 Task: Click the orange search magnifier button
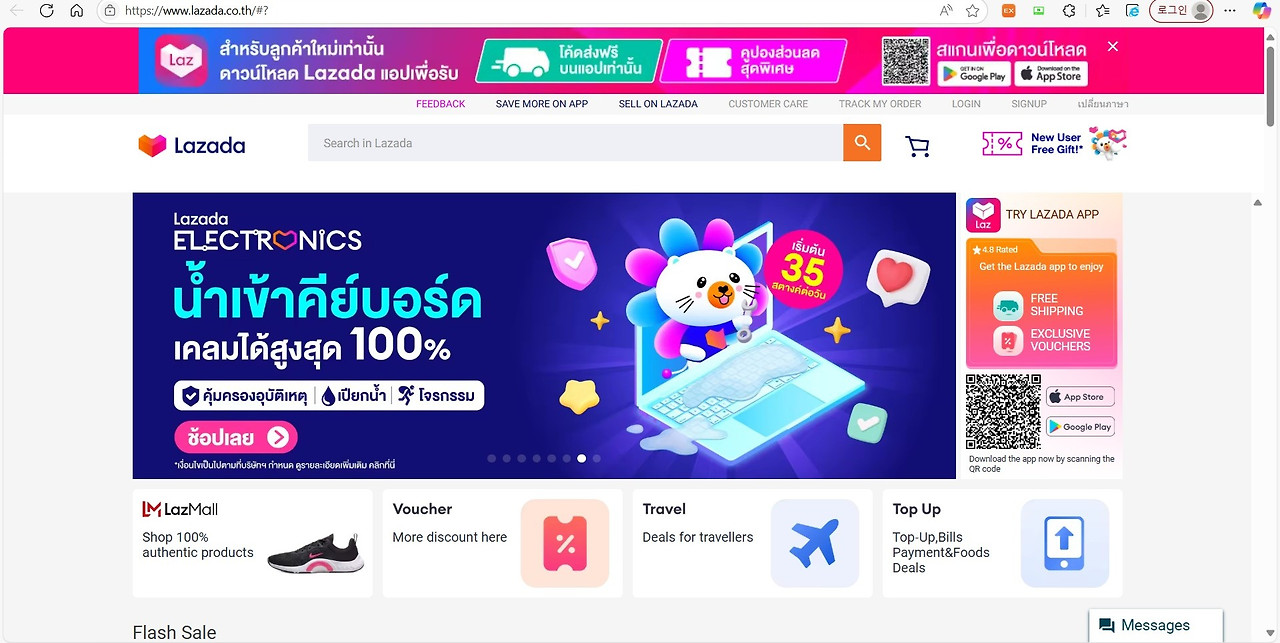pyautogui.click(x=862, y=143)
